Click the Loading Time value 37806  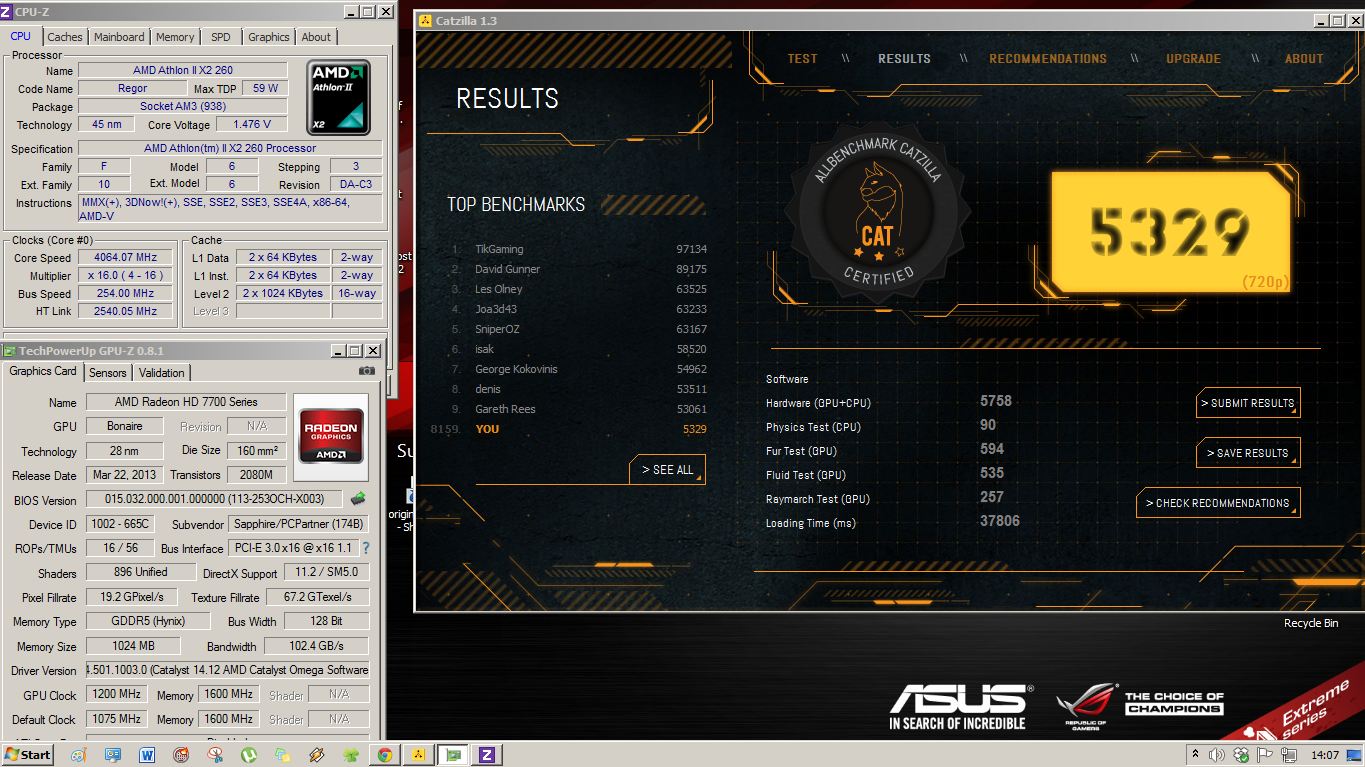[1000, 521]
